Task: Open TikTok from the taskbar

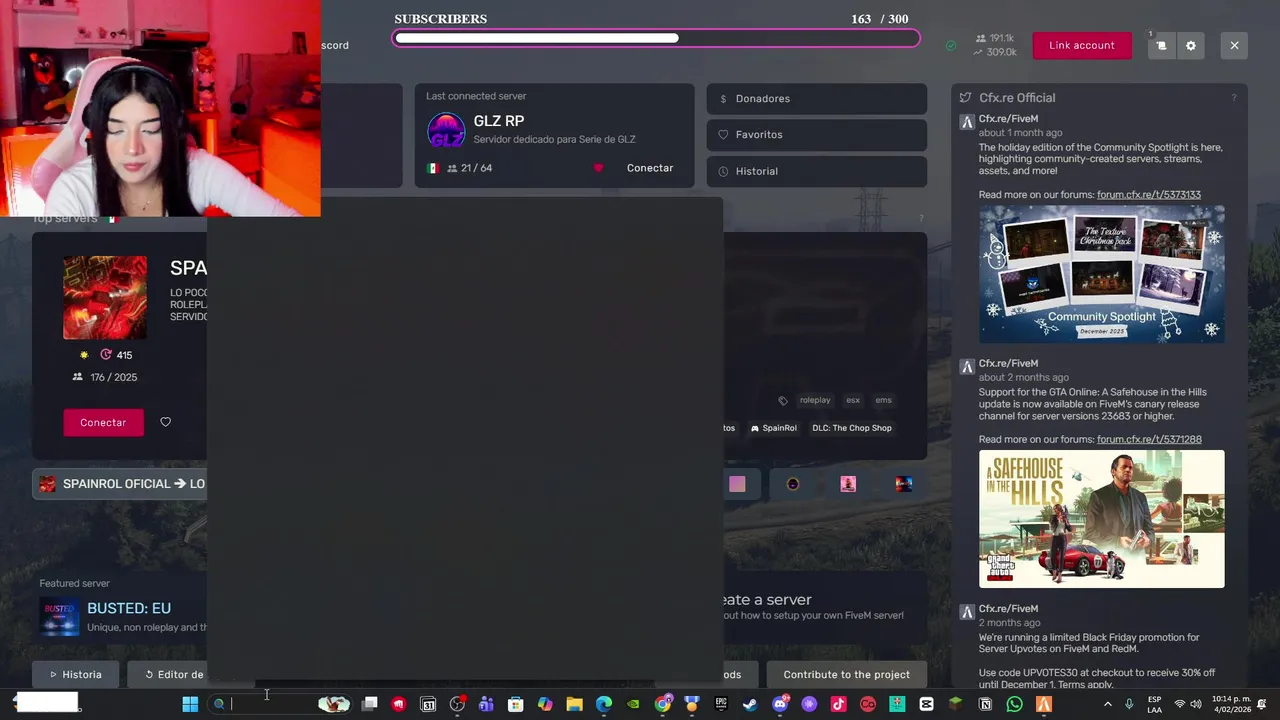Action: 838,704
